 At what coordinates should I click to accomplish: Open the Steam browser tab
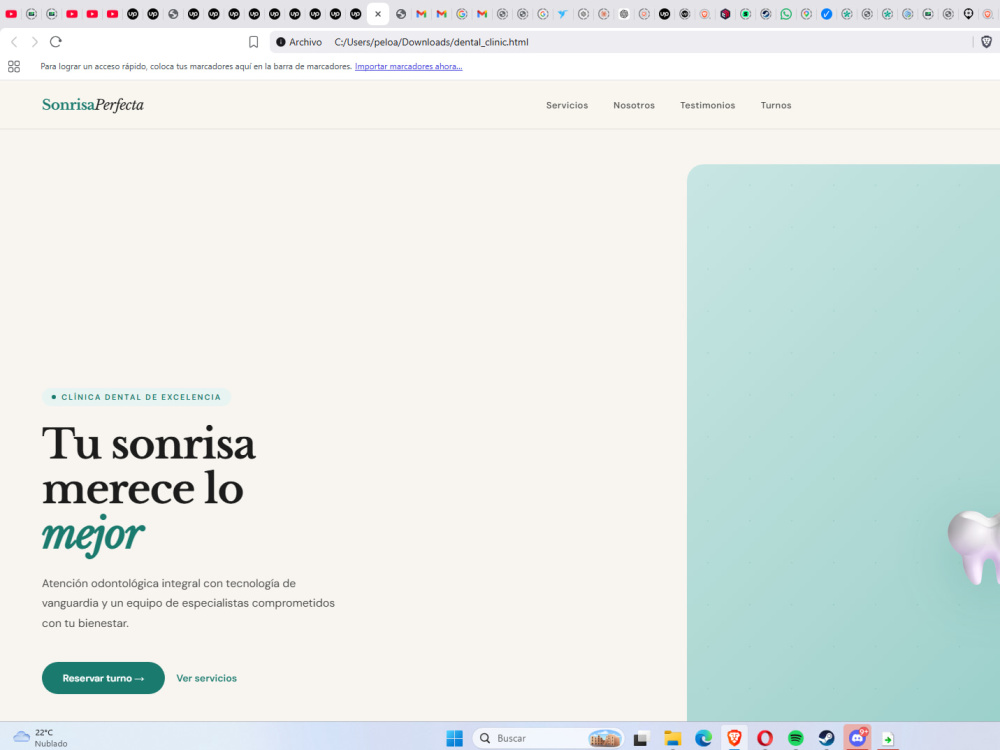pos(765,14)
